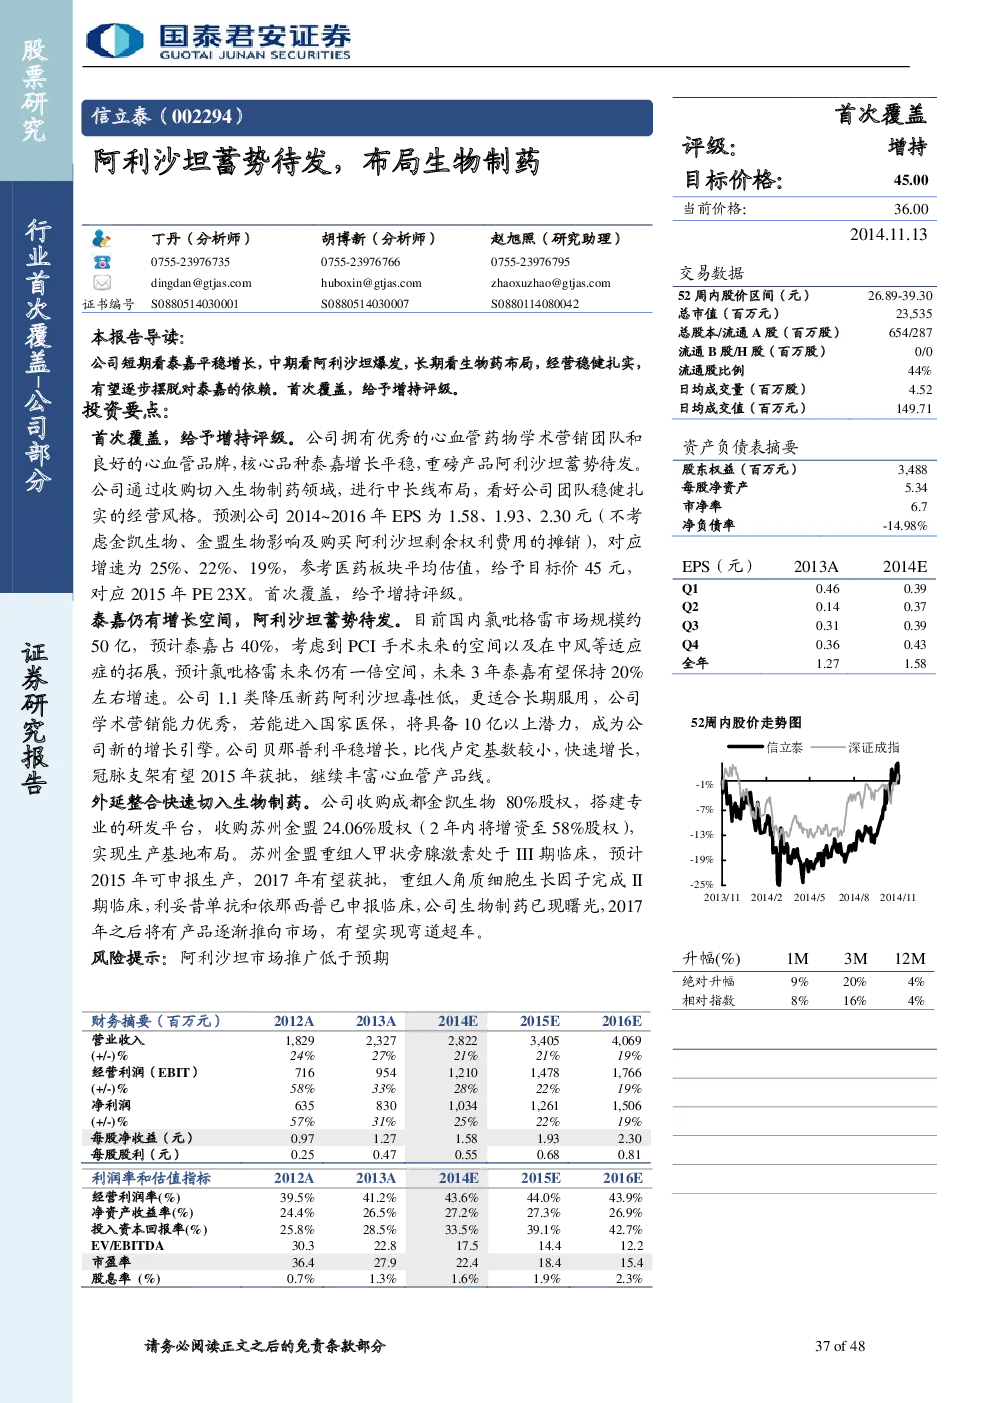Click total market value 23,535
The width and height of the screenshot is (992, 1403).
click(x=913, y=314)
